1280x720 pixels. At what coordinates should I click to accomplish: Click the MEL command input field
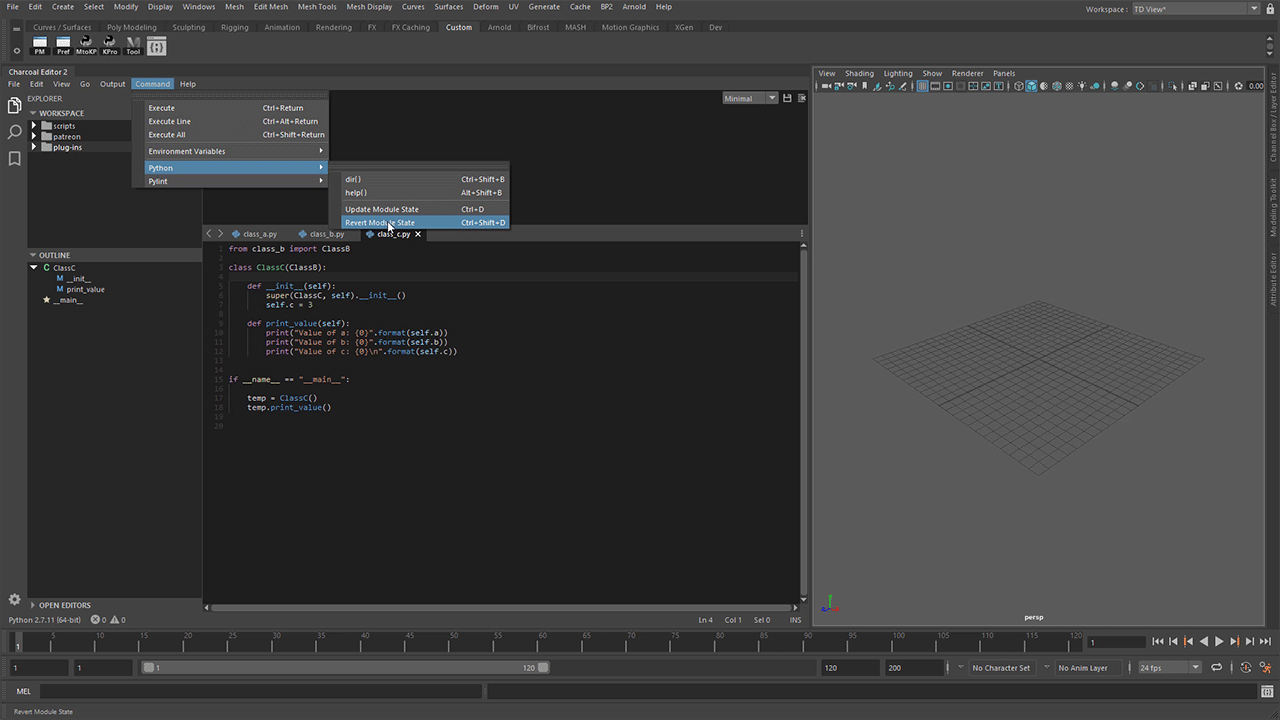[260, 691]
